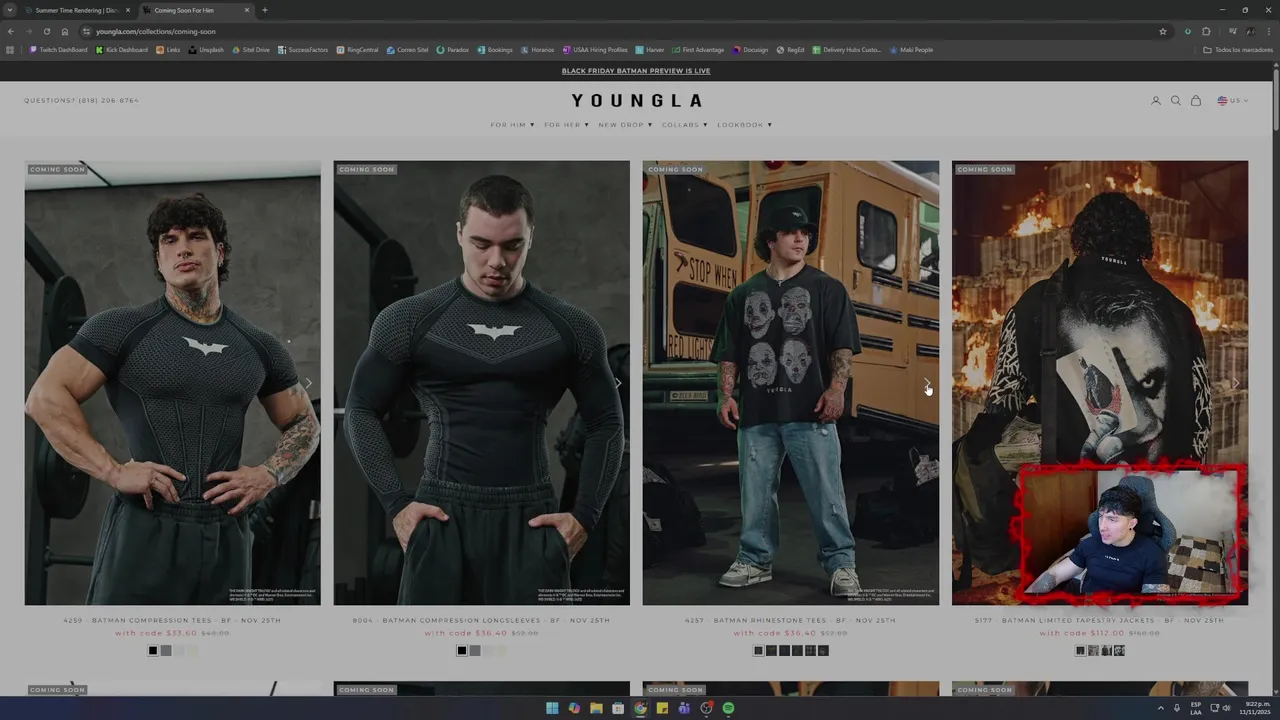The height and width of the screenshot is (720, 1280).
Task: Go back using the browser back arrow
Action: [11, 31]
